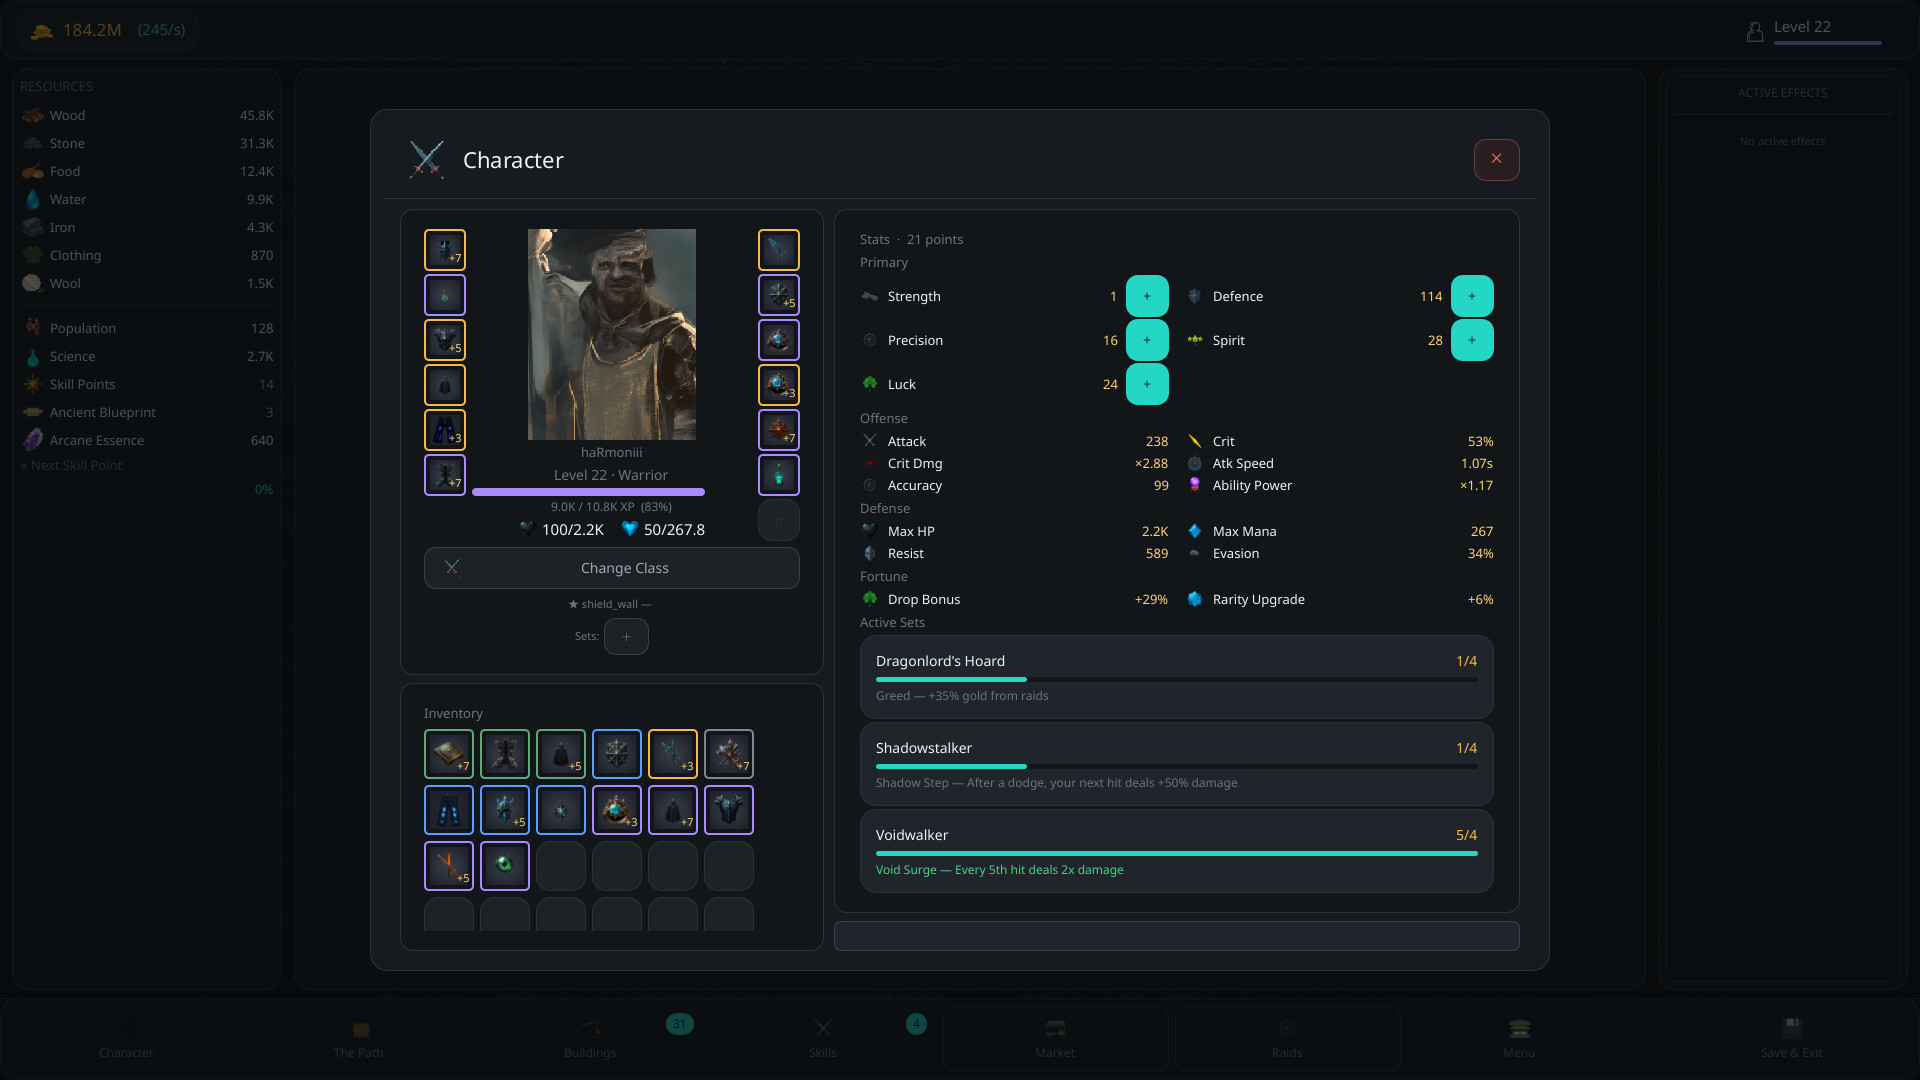
Task: Click the character XP progress bar
Action: click(588, 492)
